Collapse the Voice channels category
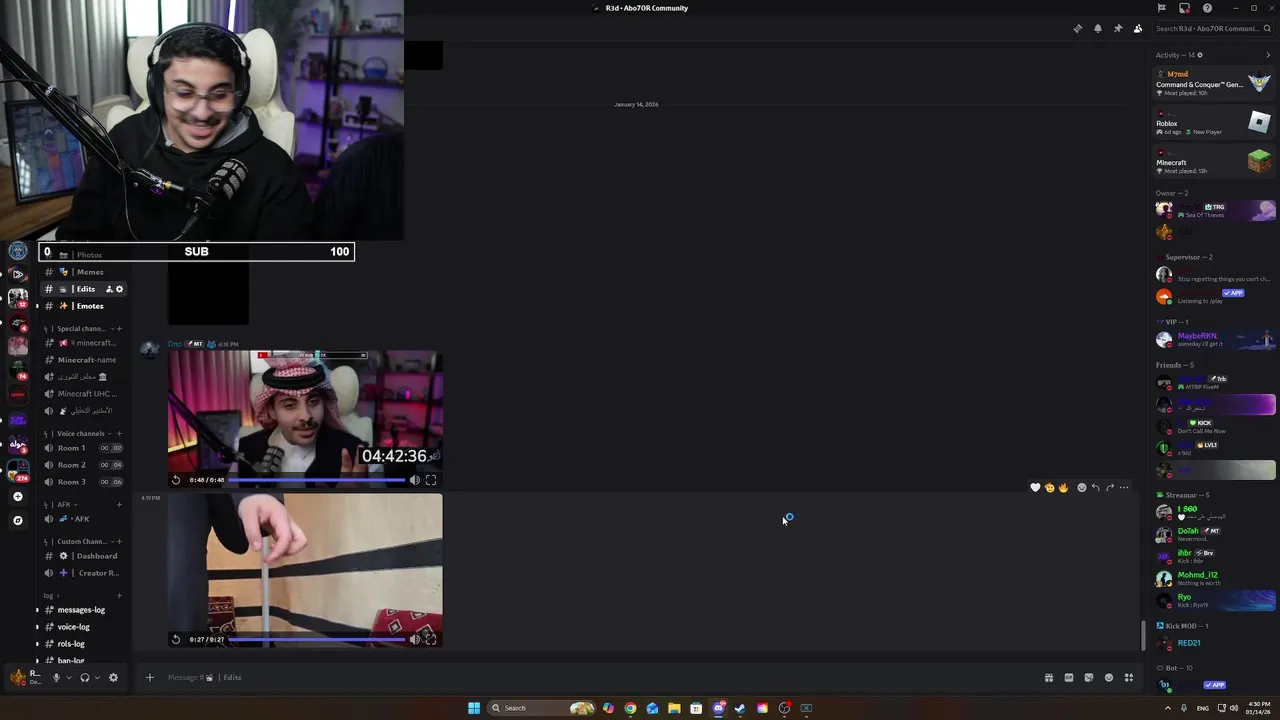 point(78,433)
